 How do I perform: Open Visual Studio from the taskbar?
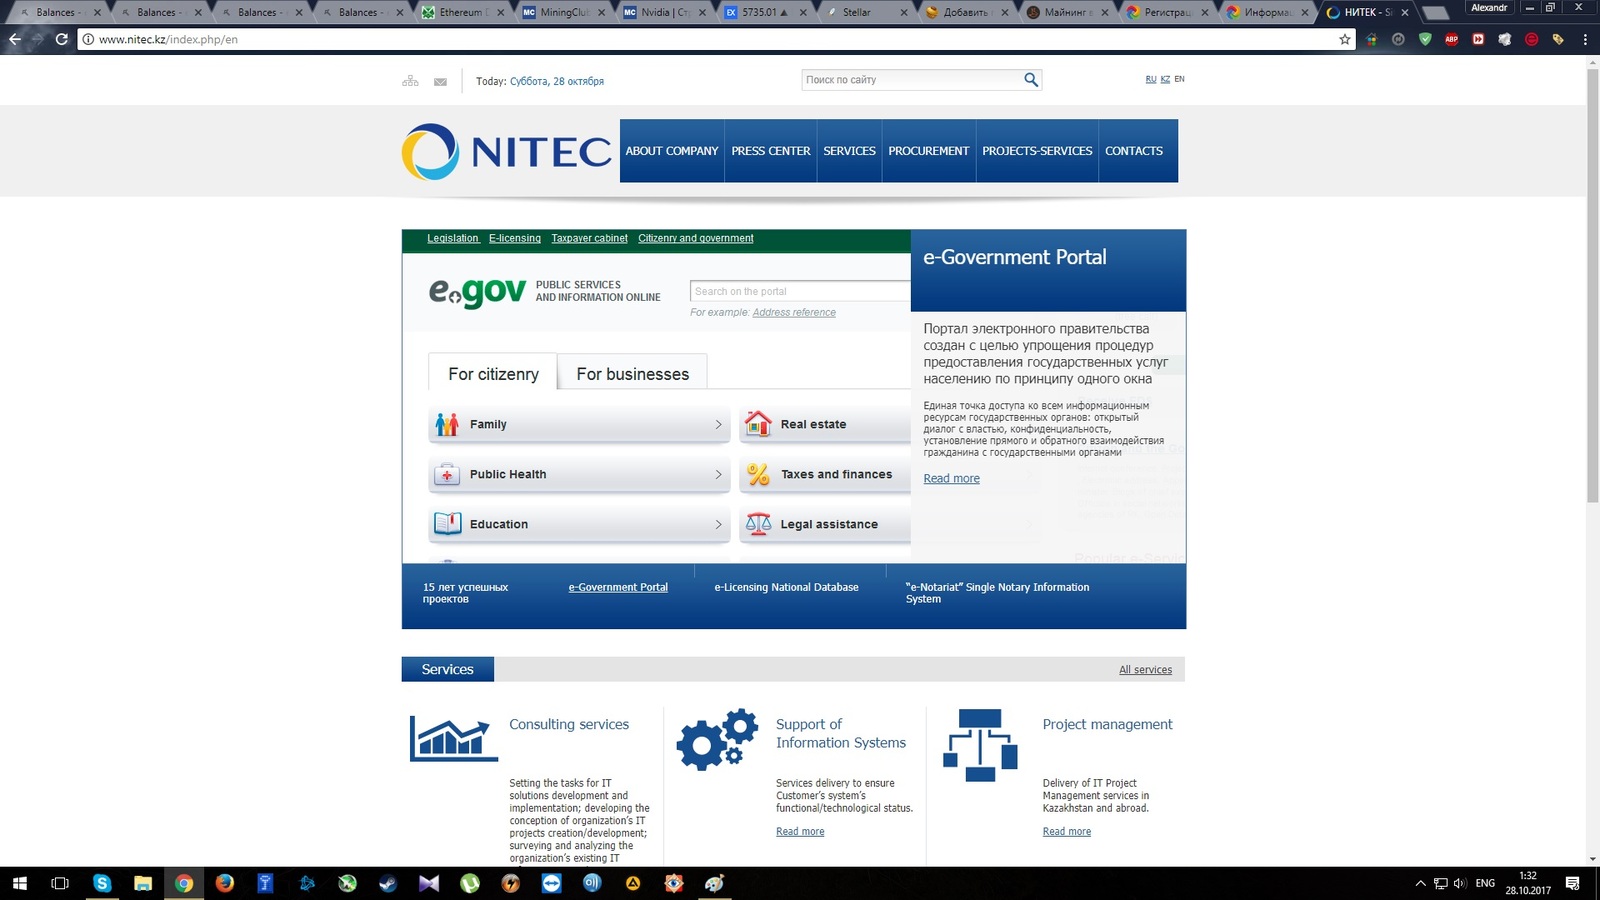[429, 883]
